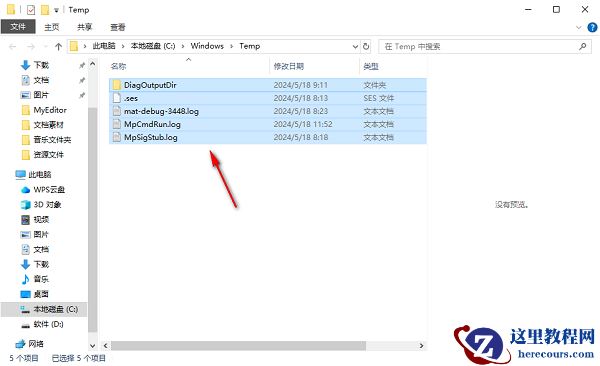The height and width of the screenshot is (366, 600).
Task: Open the 音乐文件夹 folder in sidebar
Action: (52, 140)
